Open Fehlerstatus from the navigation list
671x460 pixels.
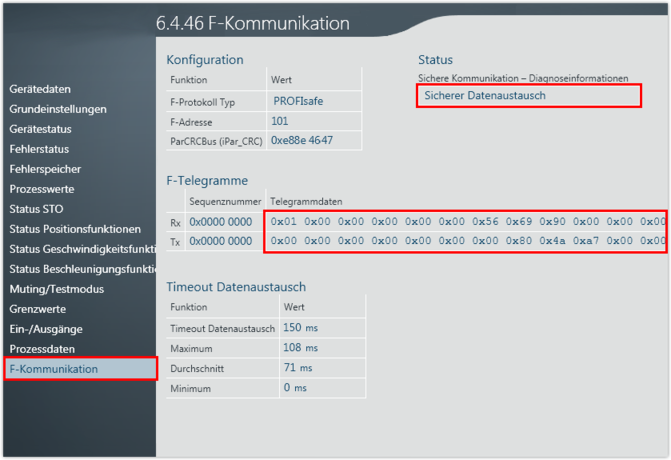(x=39, y=149)
